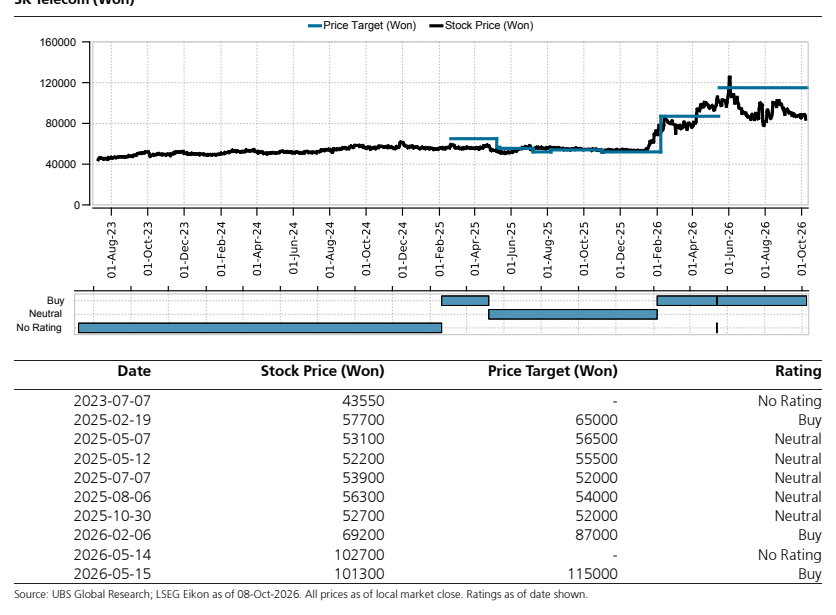Click the long No Rating bar in rating chart
Screen dimensions: 836x615
[260, 328]
